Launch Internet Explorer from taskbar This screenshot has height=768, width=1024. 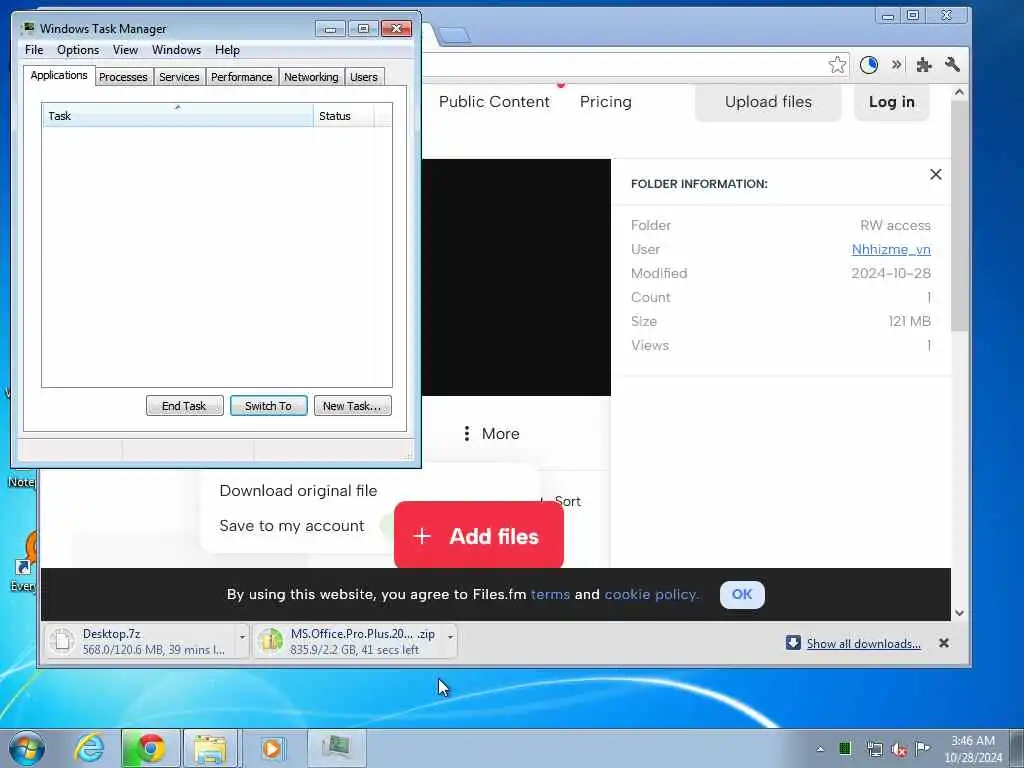coord(89,748)
